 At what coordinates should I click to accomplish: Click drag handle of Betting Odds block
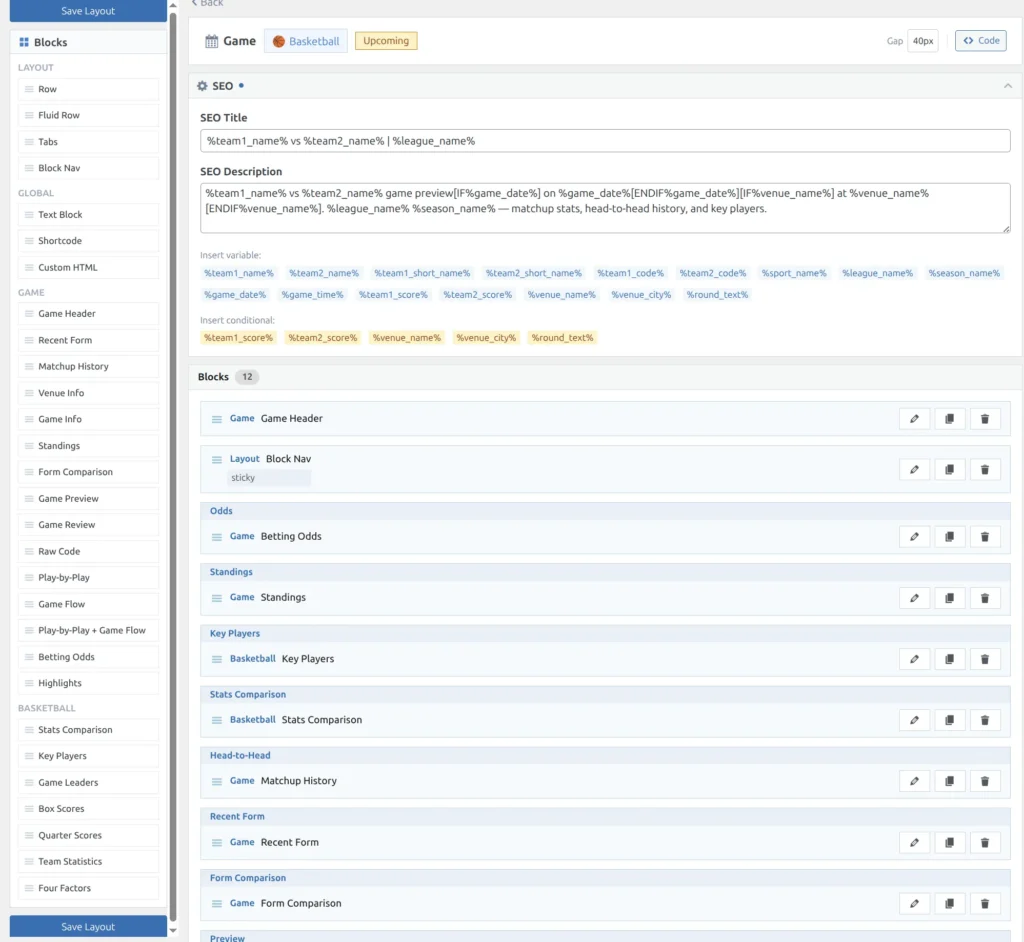[x=217, y=537]
